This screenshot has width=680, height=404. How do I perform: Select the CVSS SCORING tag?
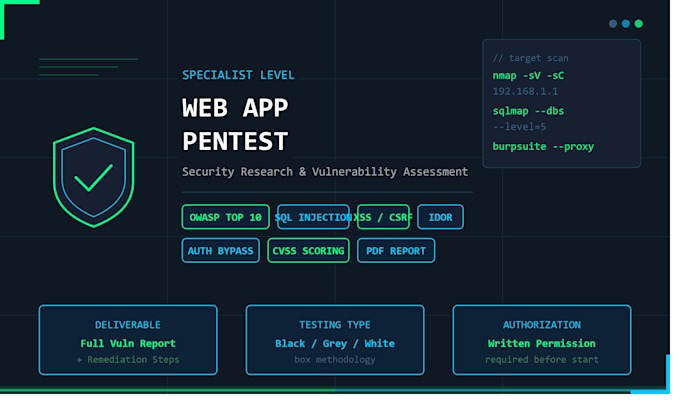[308, 251]
